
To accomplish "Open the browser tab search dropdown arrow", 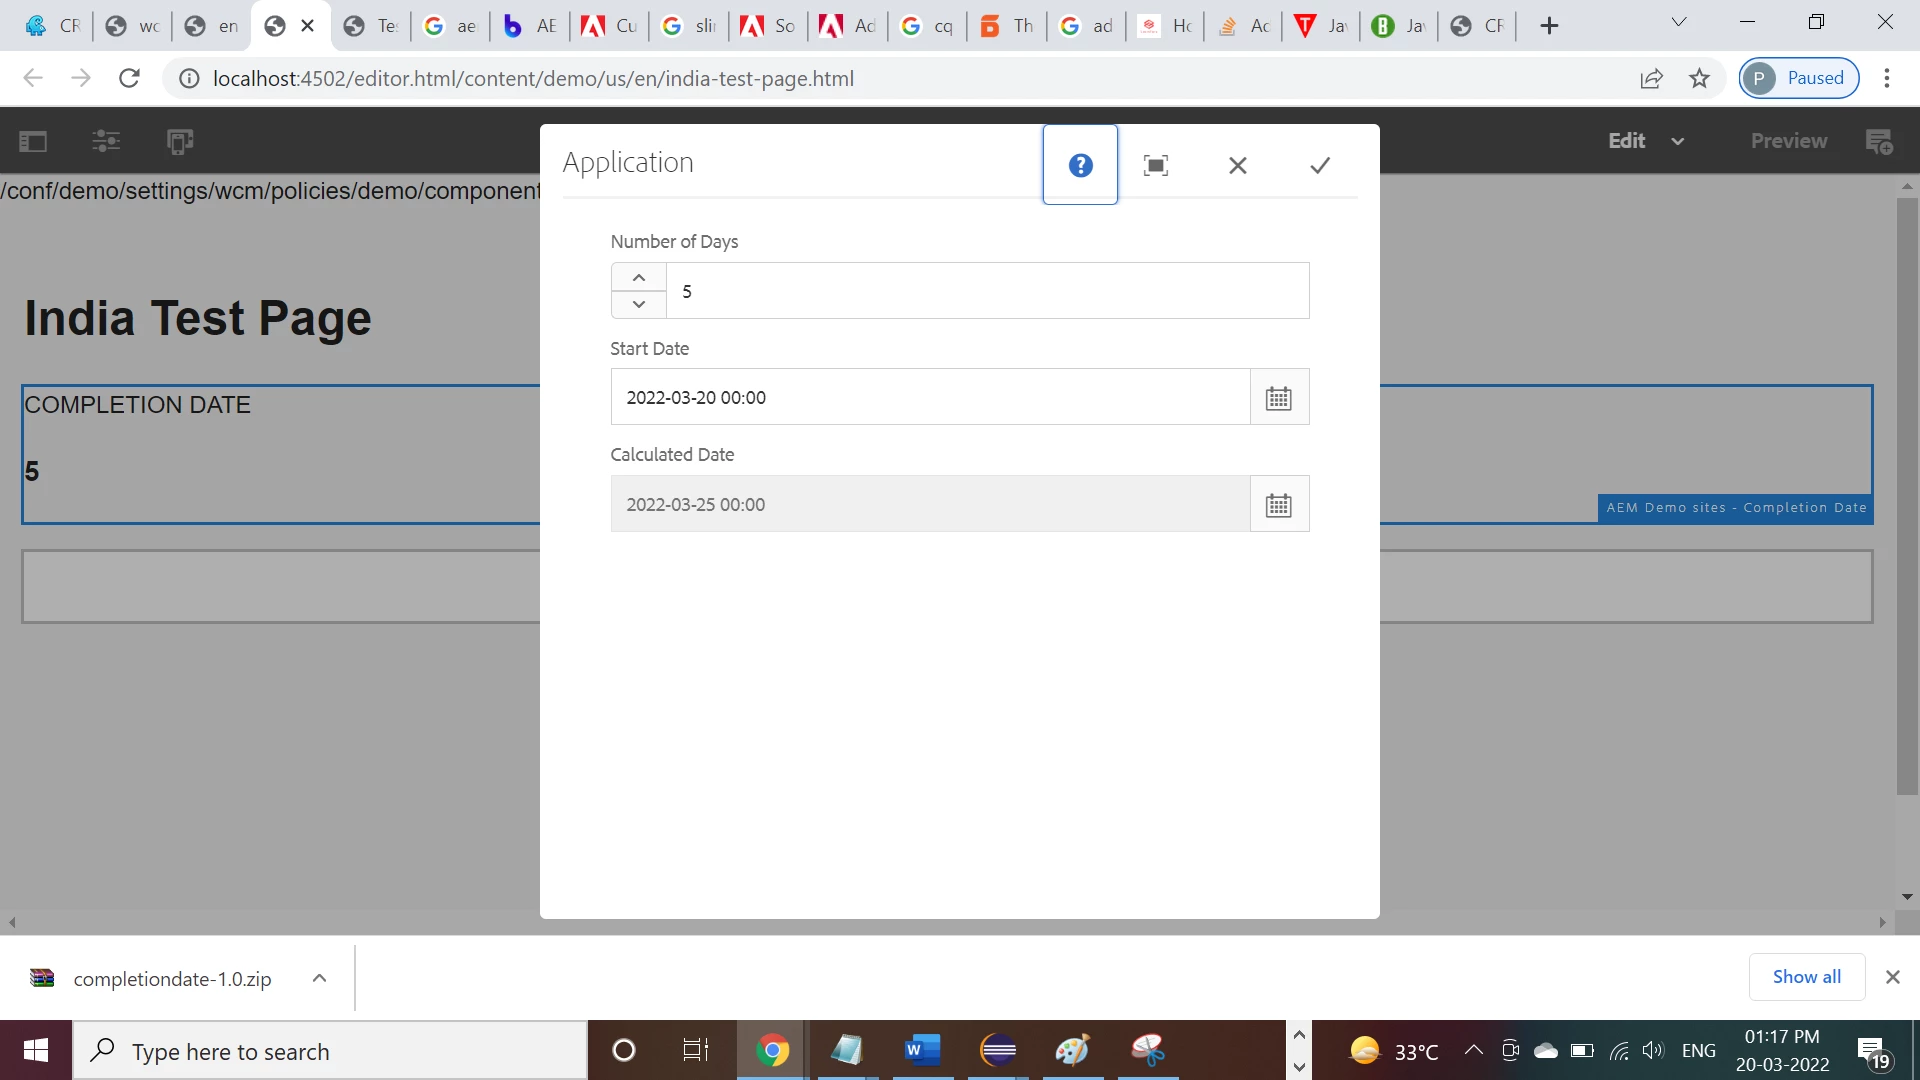I will pos(1679,22).
